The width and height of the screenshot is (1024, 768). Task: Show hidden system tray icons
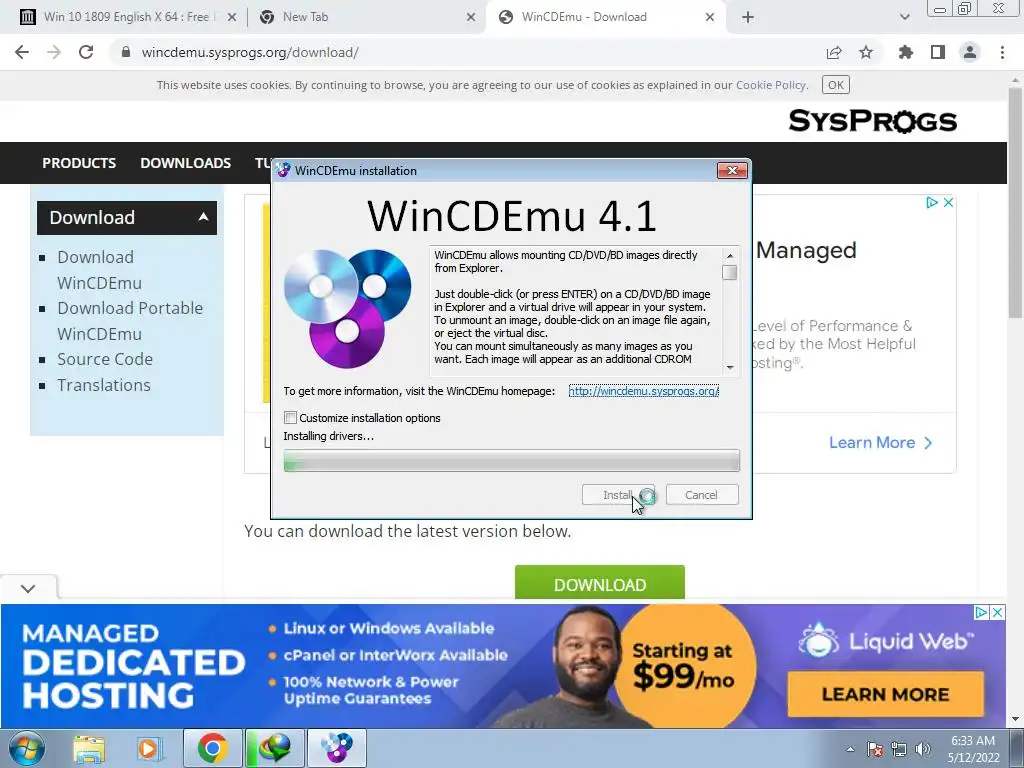coord(850,749)
